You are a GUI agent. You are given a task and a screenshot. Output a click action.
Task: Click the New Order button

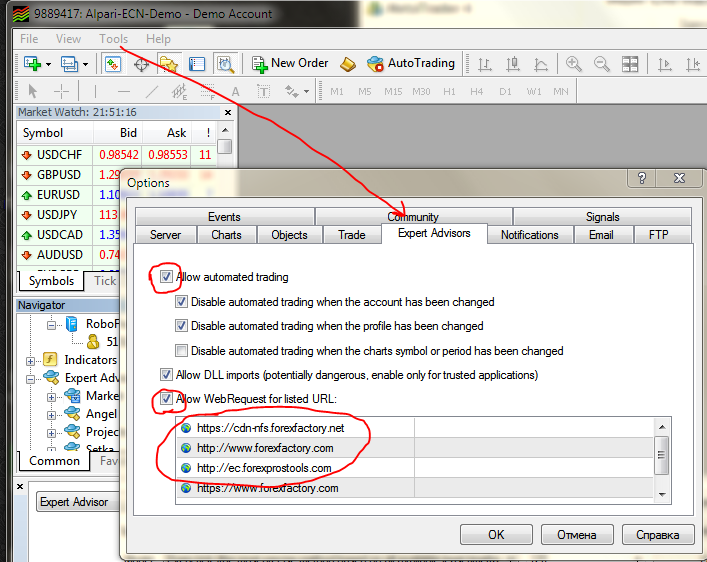click(x=290, y=64)
